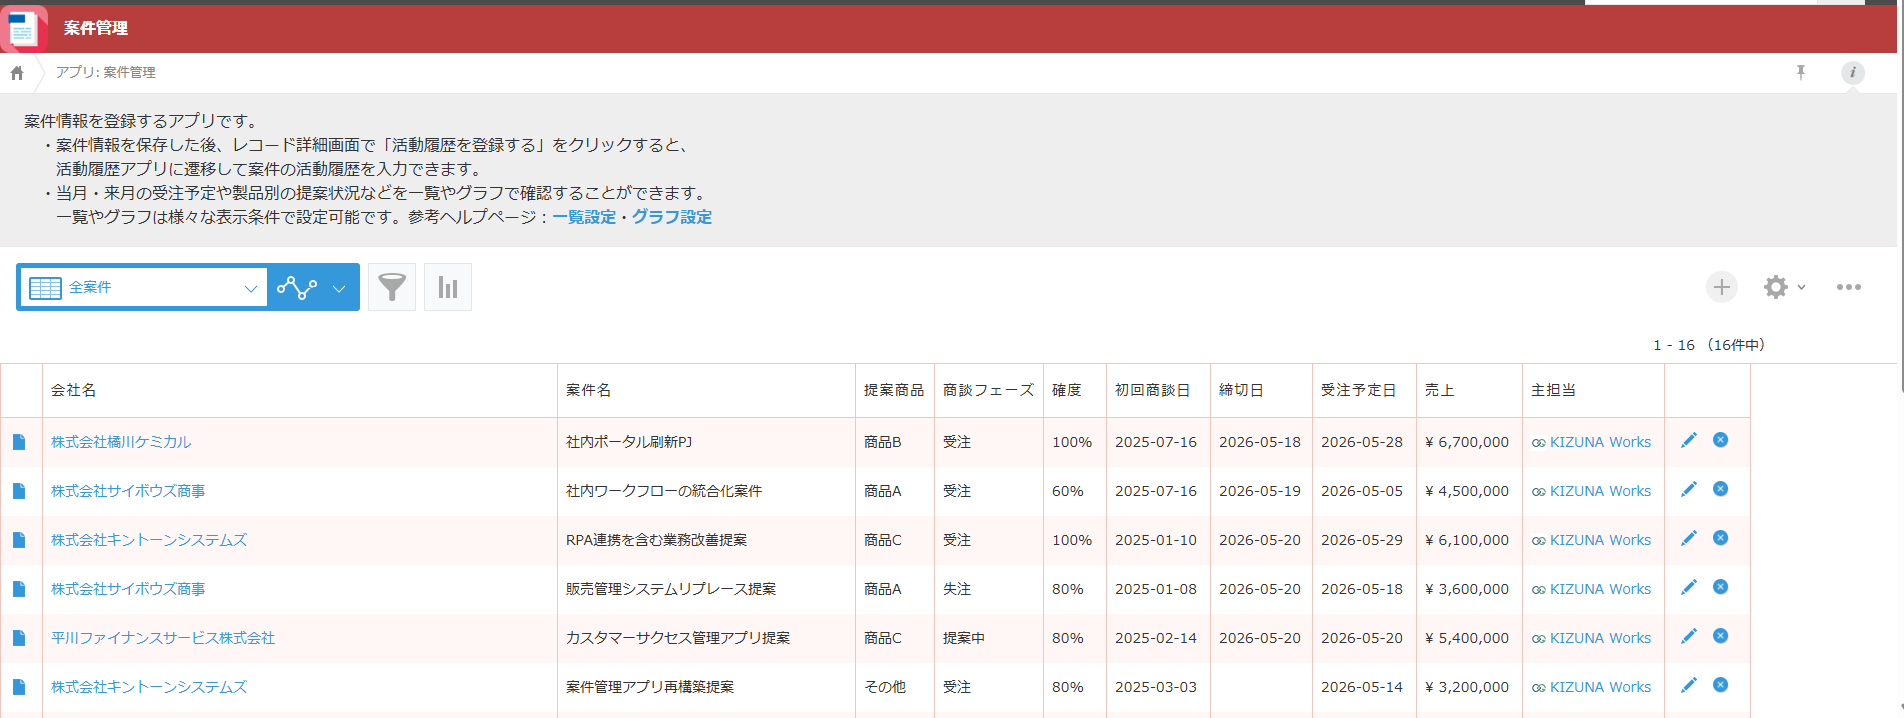Edit the カスタマーサクセス管理アプリ提案 record with pencil
The height and width of the screenshot is (718, 1904).
(x=1689, y=636)
